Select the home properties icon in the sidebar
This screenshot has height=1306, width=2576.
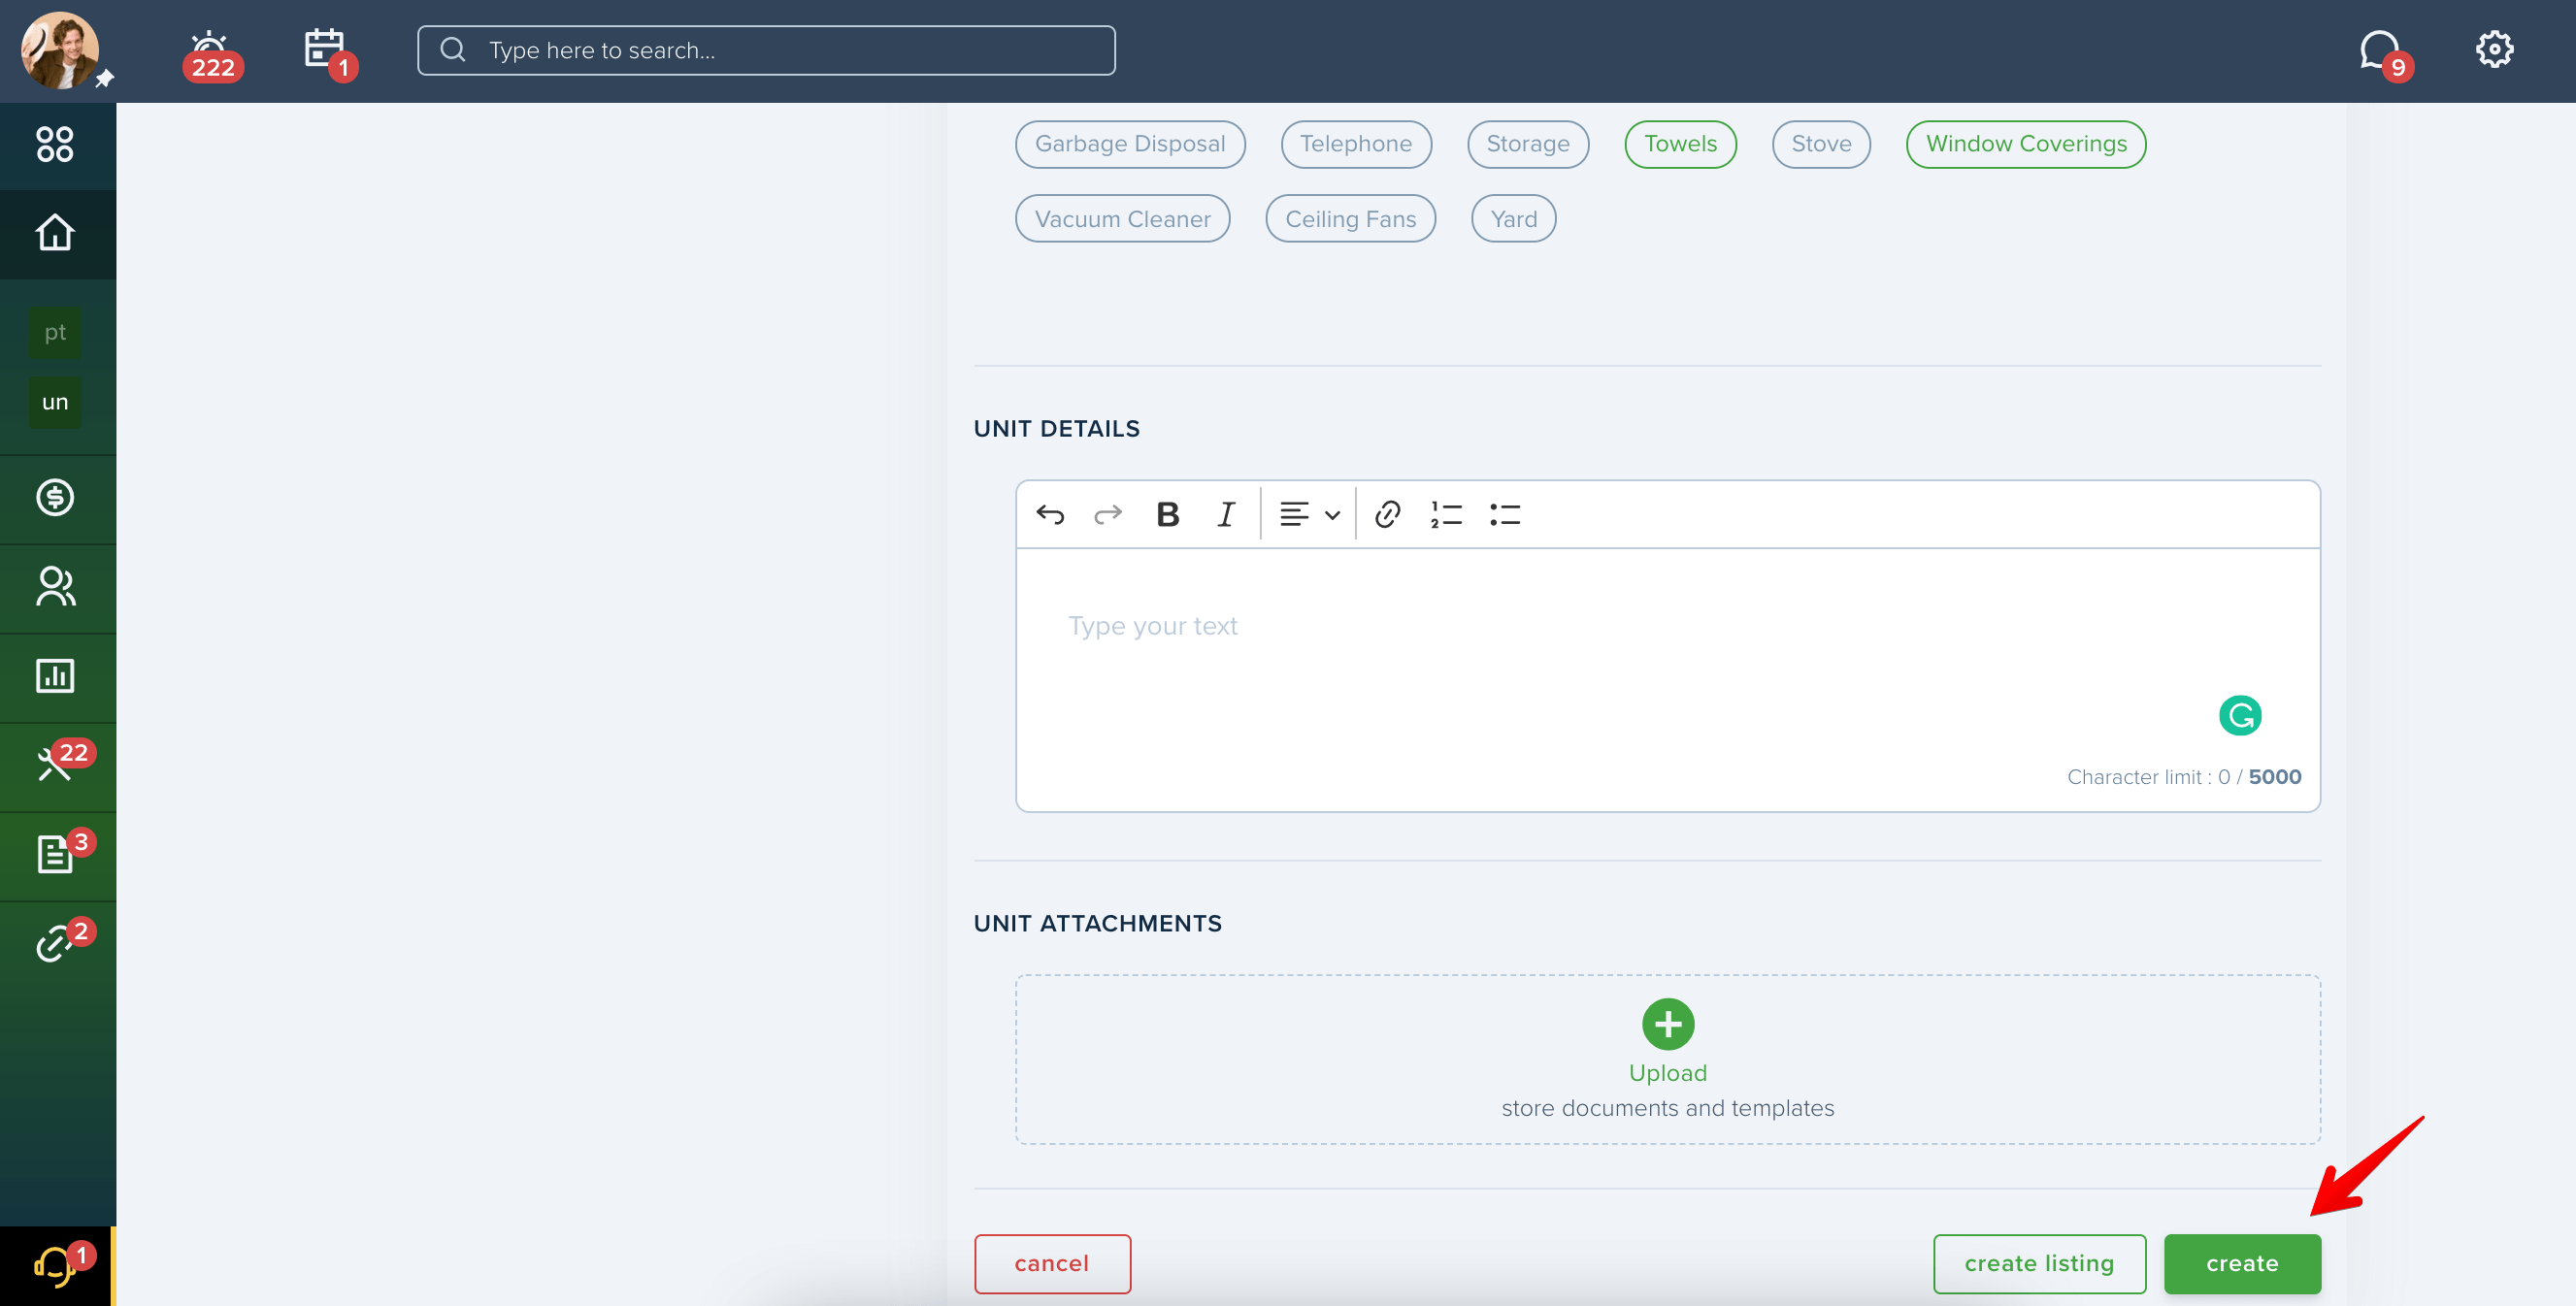(55, 233)
